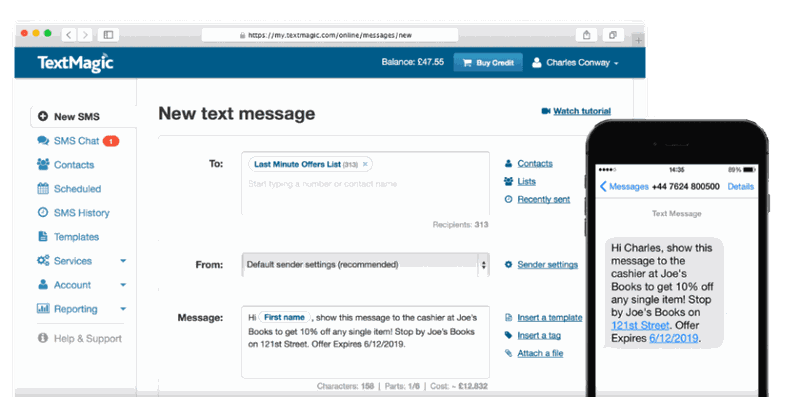Open the Watch tutorial link
The image size is (800, 397).
[x=582, y=111]
